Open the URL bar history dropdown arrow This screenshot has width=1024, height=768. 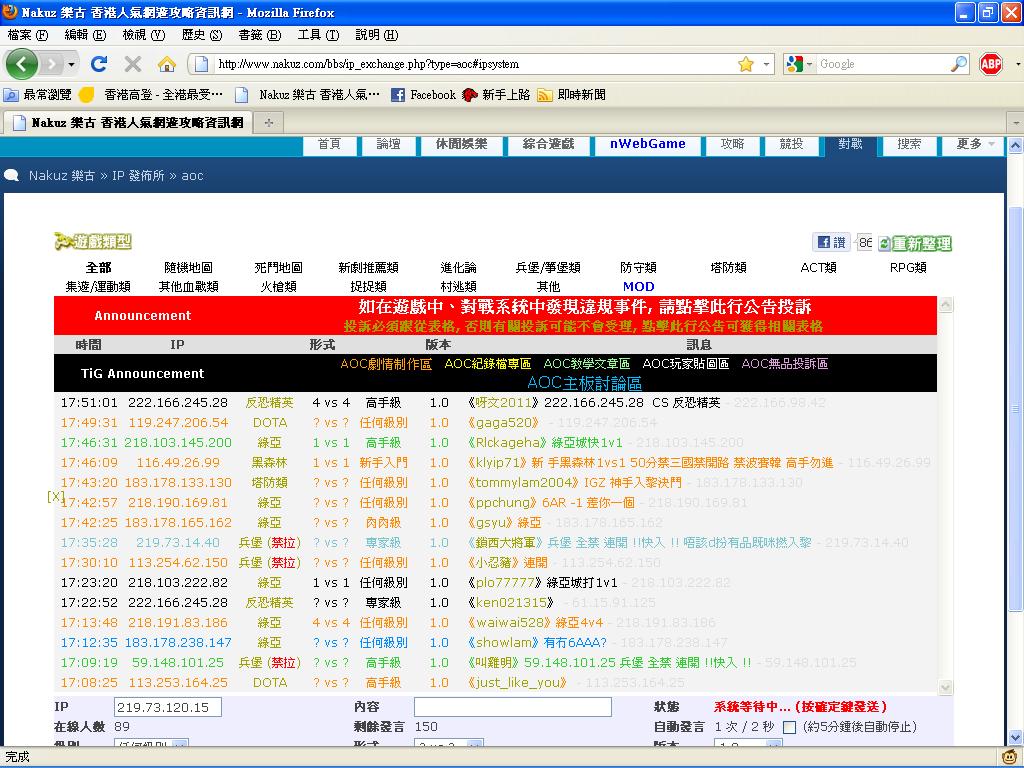767,64
